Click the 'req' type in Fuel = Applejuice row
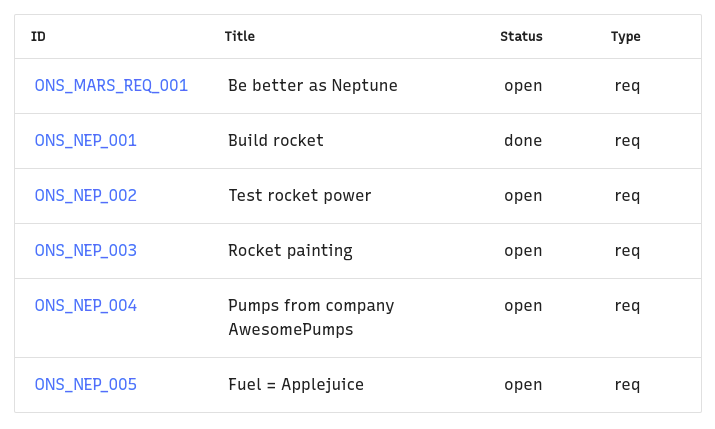 point(627,385)
